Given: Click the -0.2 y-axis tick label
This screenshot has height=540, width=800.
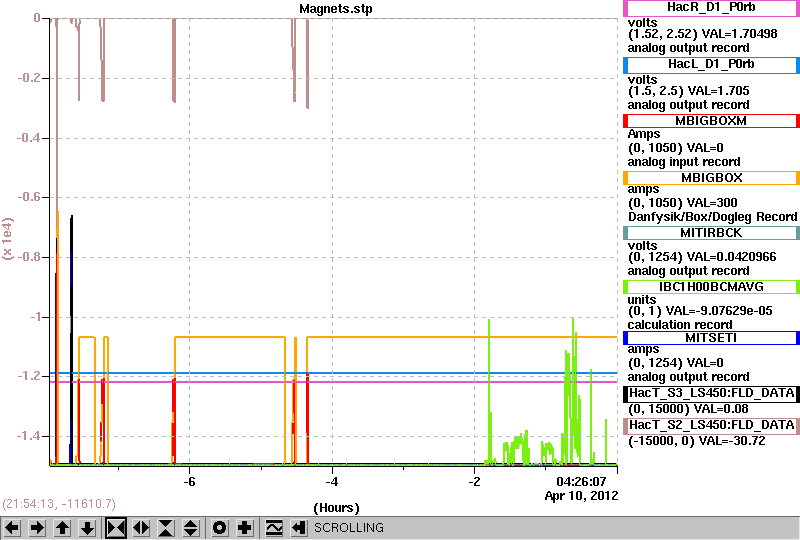Looking at the screenshot, I should 29,78.
